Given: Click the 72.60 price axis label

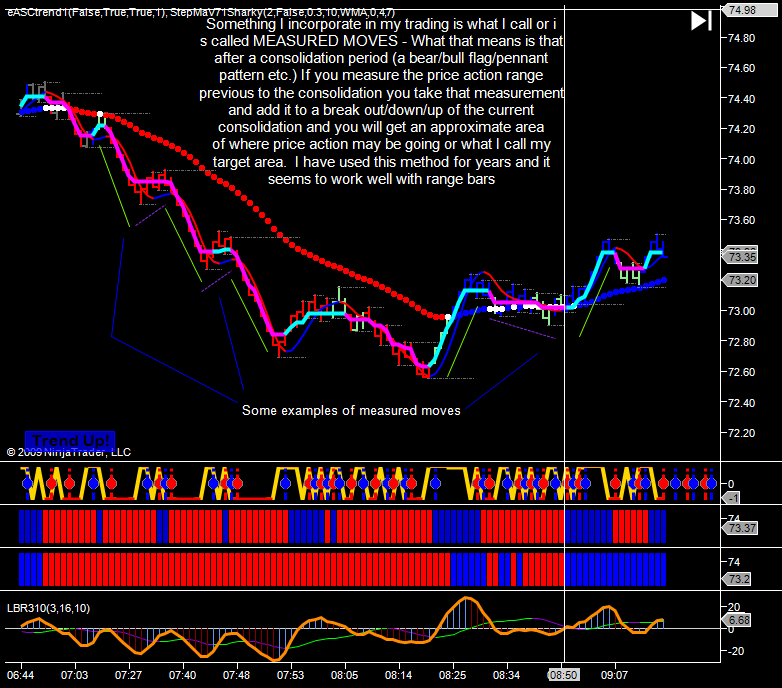Looking at the screenshot, I should 742,372.
